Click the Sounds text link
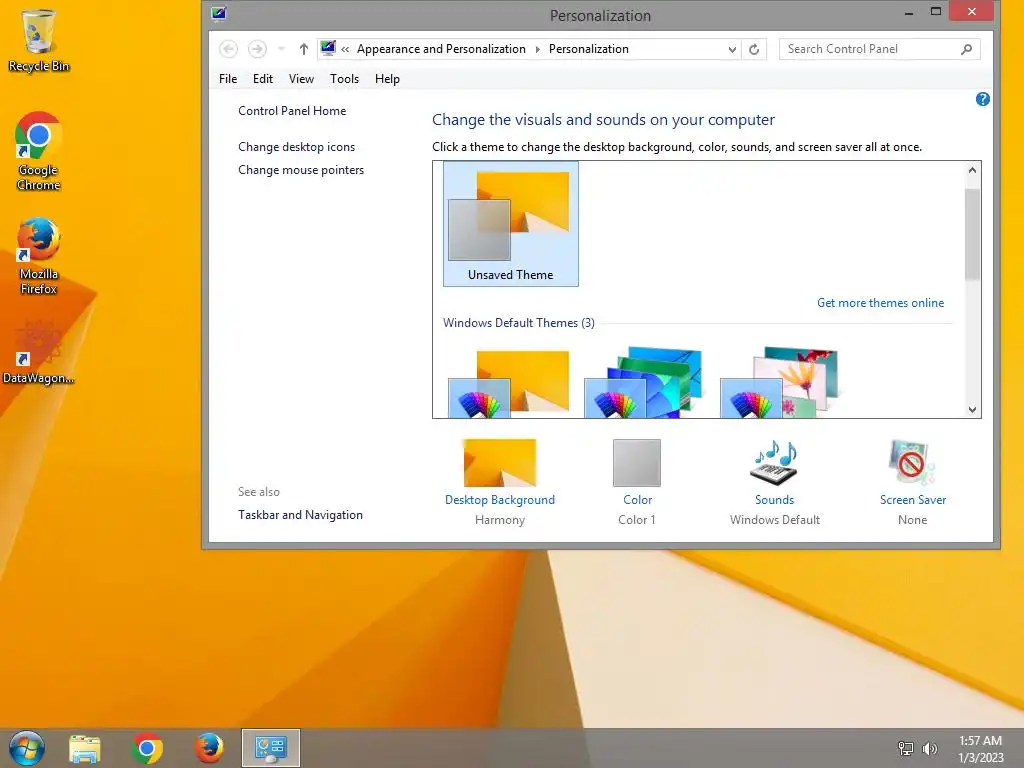 pyautogui.click(x=775, y=500)
